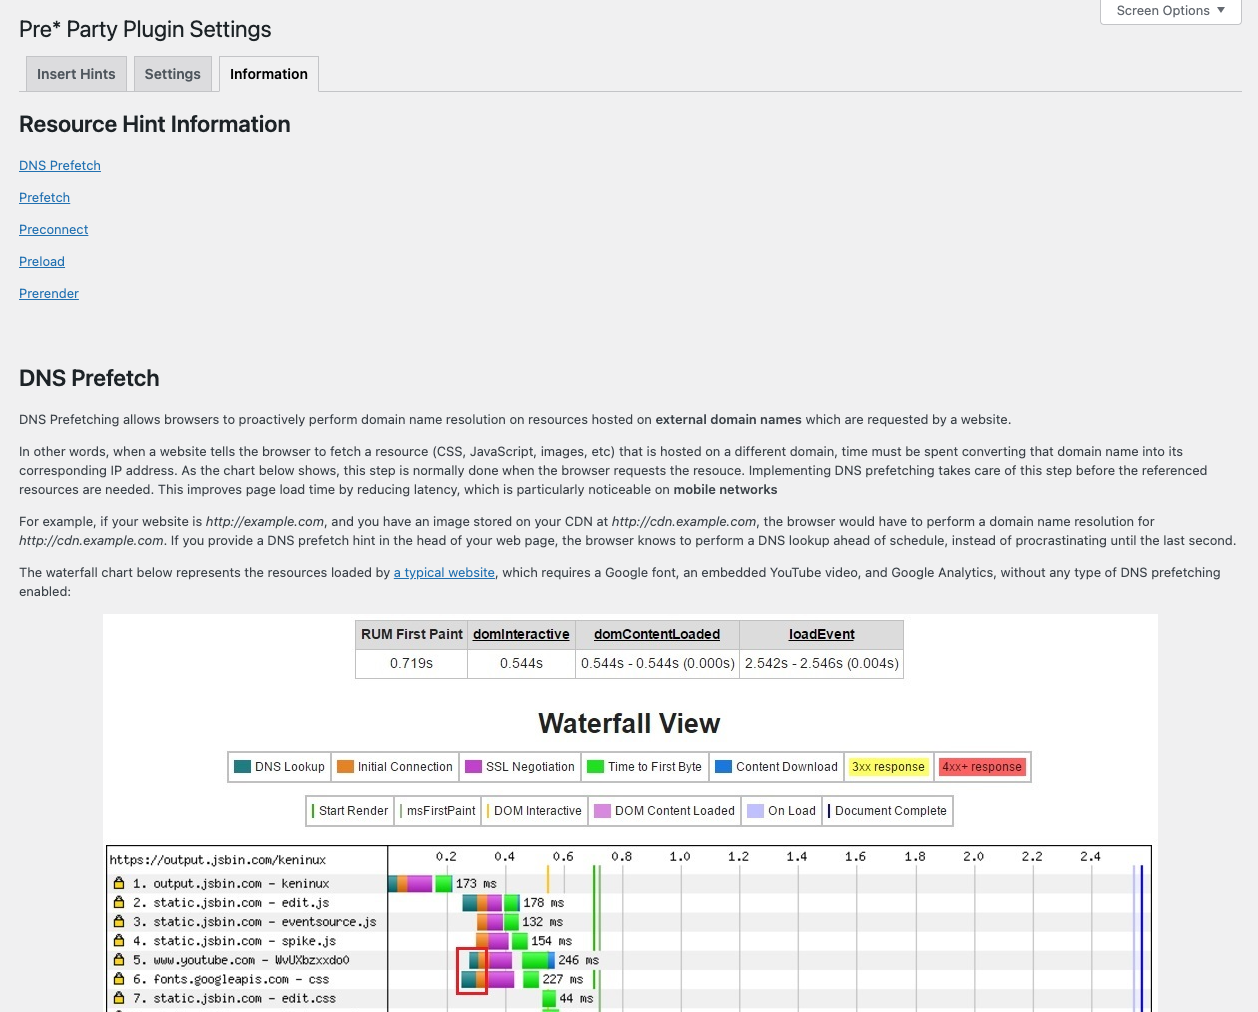Click the lock icon for fonts.googleapis.com css
This screenshot has width=1258, height=1012.
[x=119, y=979]
